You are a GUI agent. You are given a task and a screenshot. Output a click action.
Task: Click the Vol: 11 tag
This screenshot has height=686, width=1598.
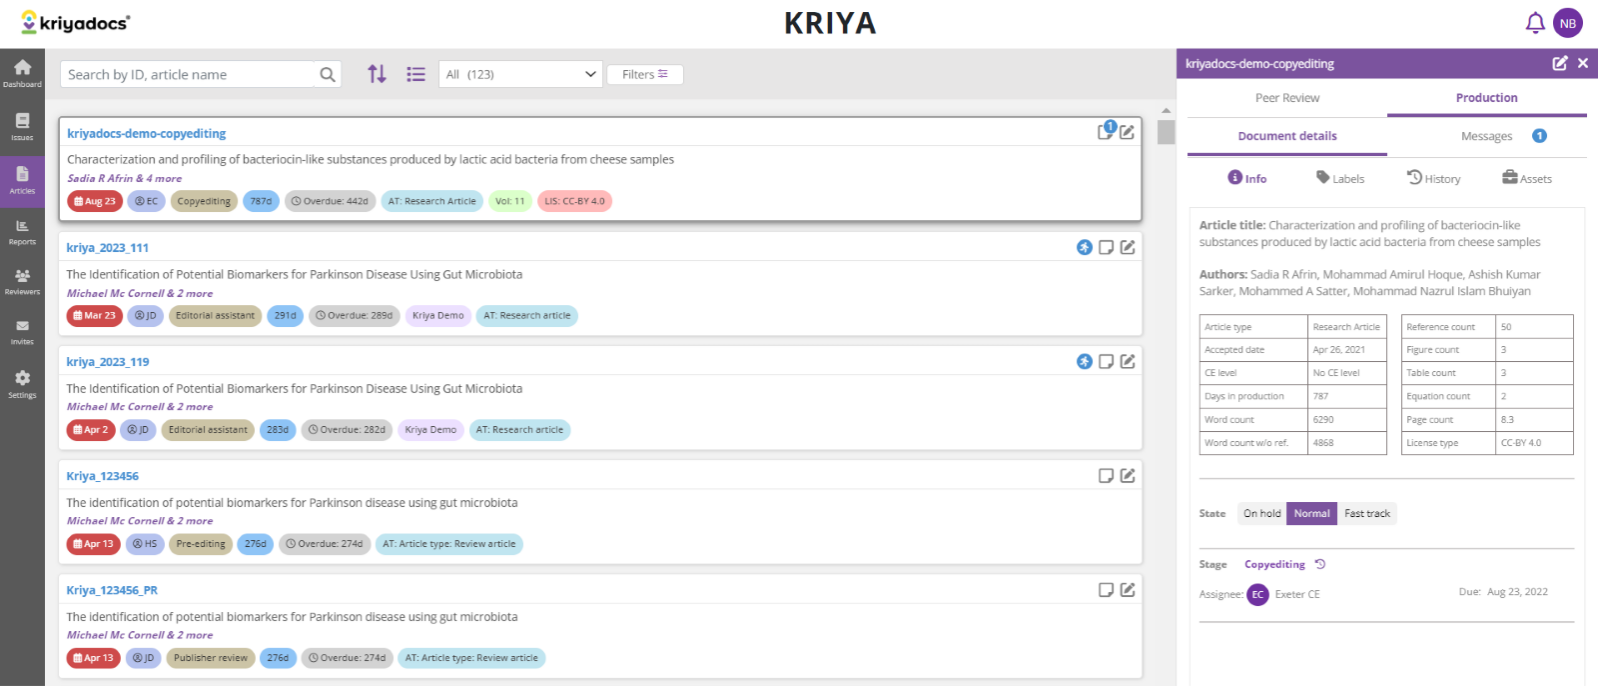(x=510, y=201)
